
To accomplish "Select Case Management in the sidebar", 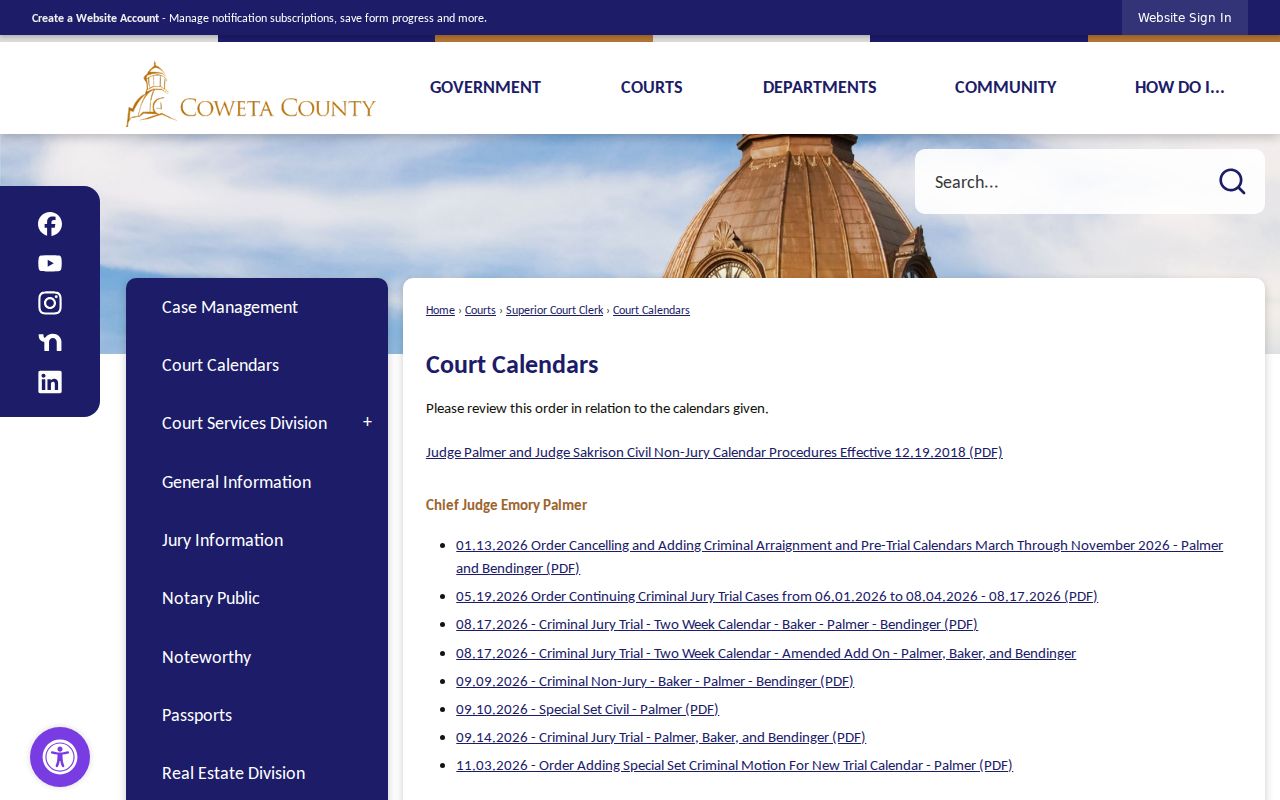I will point(230,307).
